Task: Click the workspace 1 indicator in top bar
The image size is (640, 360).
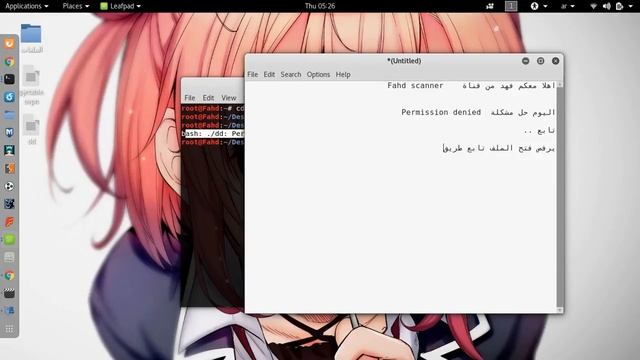Action: tap(511, 6)
